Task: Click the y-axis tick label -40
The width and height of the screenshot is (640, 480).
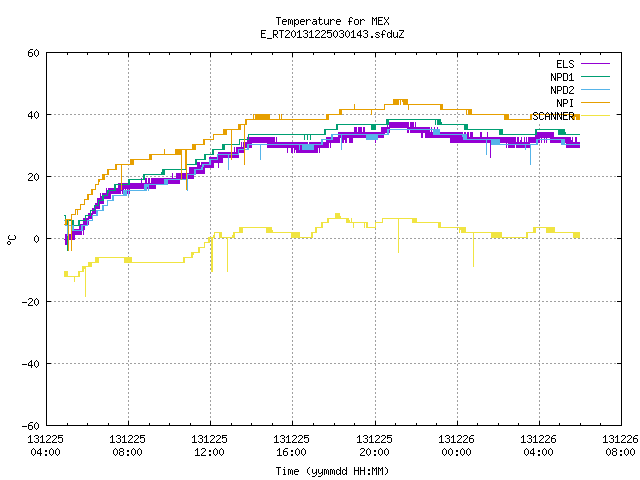Action: tap(31, 364)
